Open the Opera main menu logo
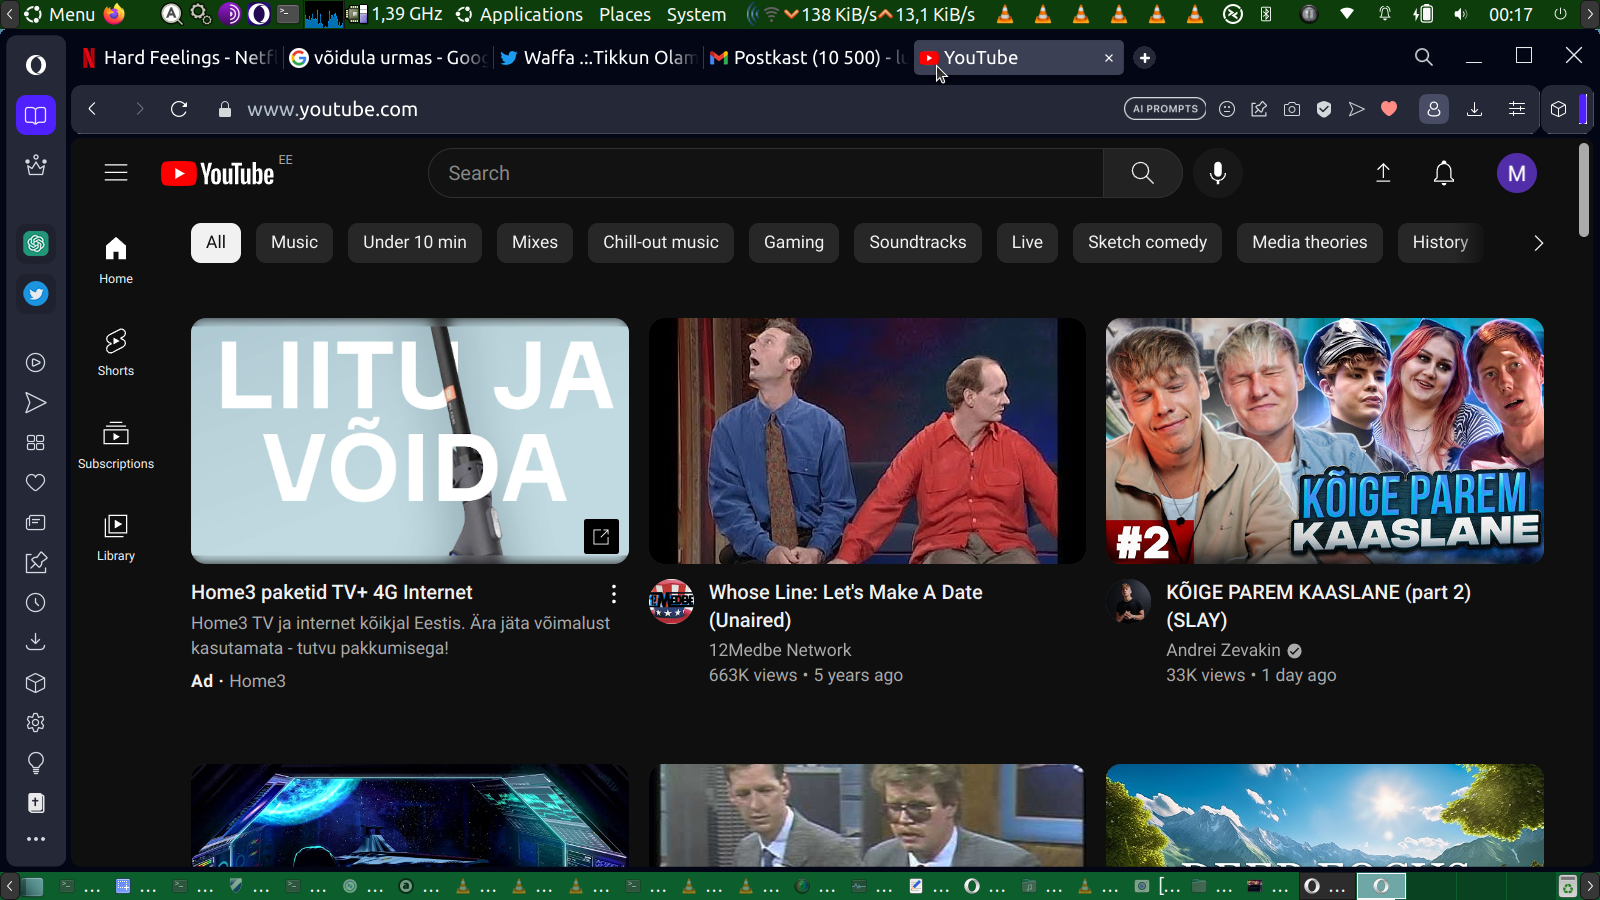This screenshot has width=1600, height=900. click(x=36, y=65)
